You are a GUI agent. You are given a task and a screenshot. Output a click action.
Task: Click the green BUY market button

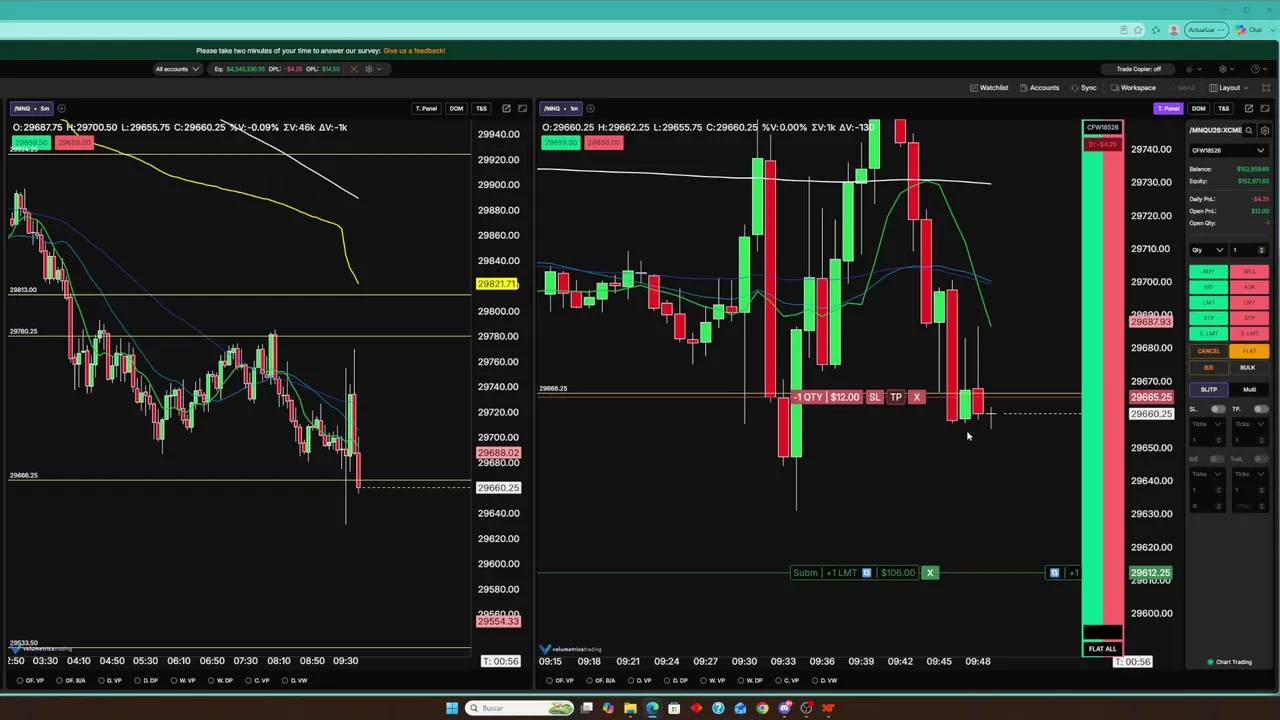pos(1208,272)
